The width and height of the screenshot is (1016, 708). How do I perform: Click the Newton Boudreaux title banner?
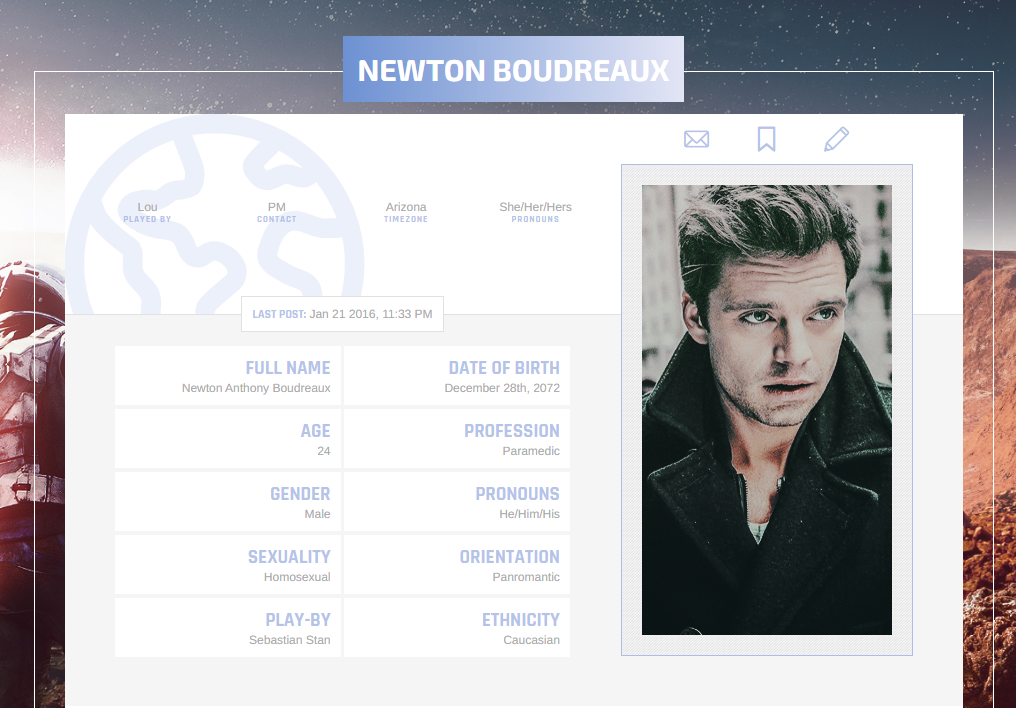point(513,69)
